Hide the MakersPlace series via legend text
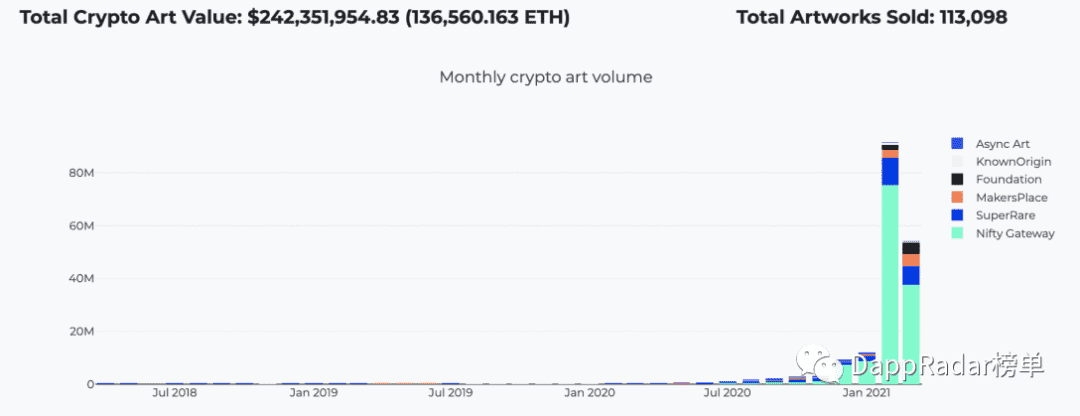This screenshot has height=416, width=1080. [x=1011, y=198]
